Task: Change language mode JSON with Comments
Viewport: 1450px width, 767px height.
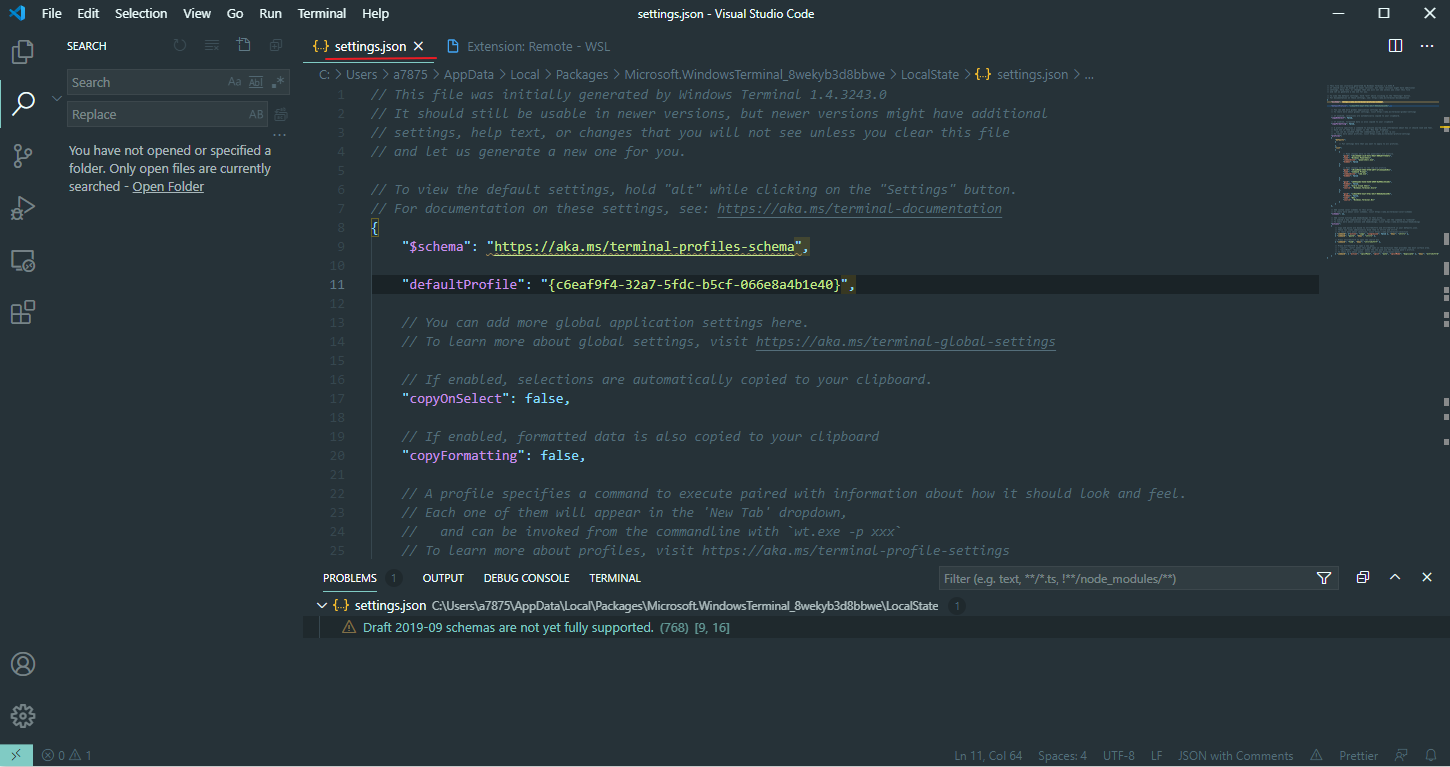Action: 1235,755
